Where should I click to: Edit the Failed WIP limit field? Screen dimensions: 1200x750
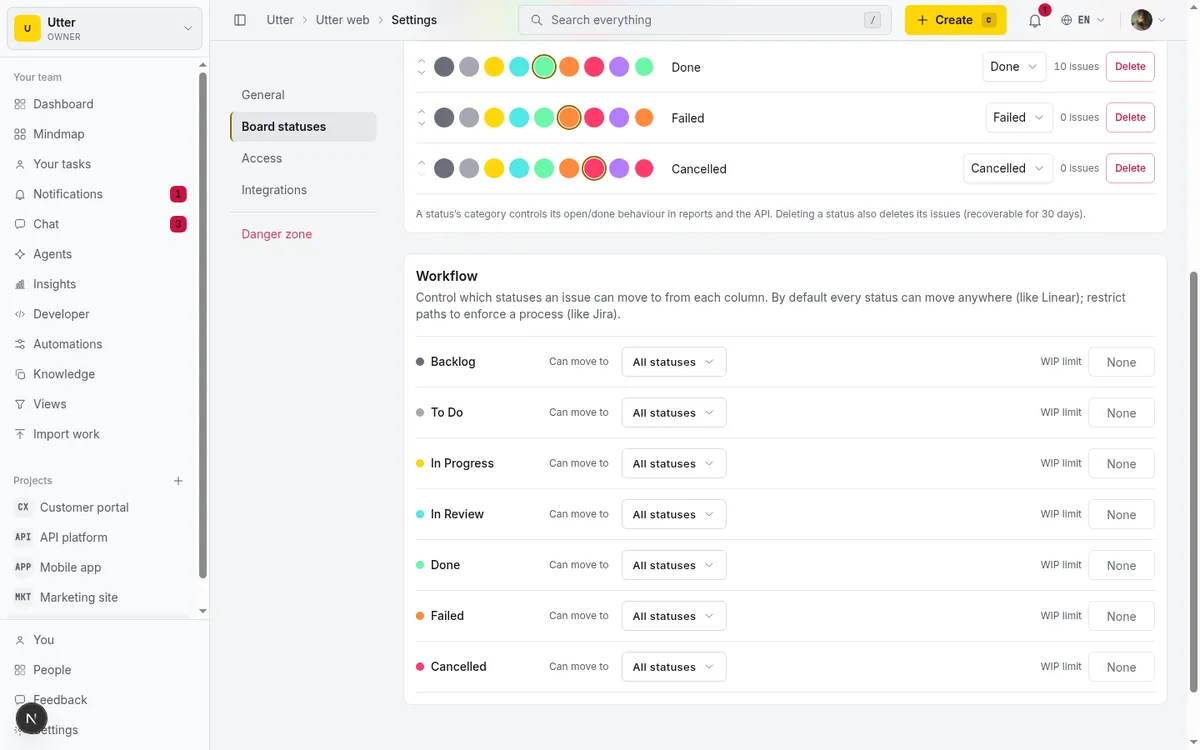[x=1121, y=616]
